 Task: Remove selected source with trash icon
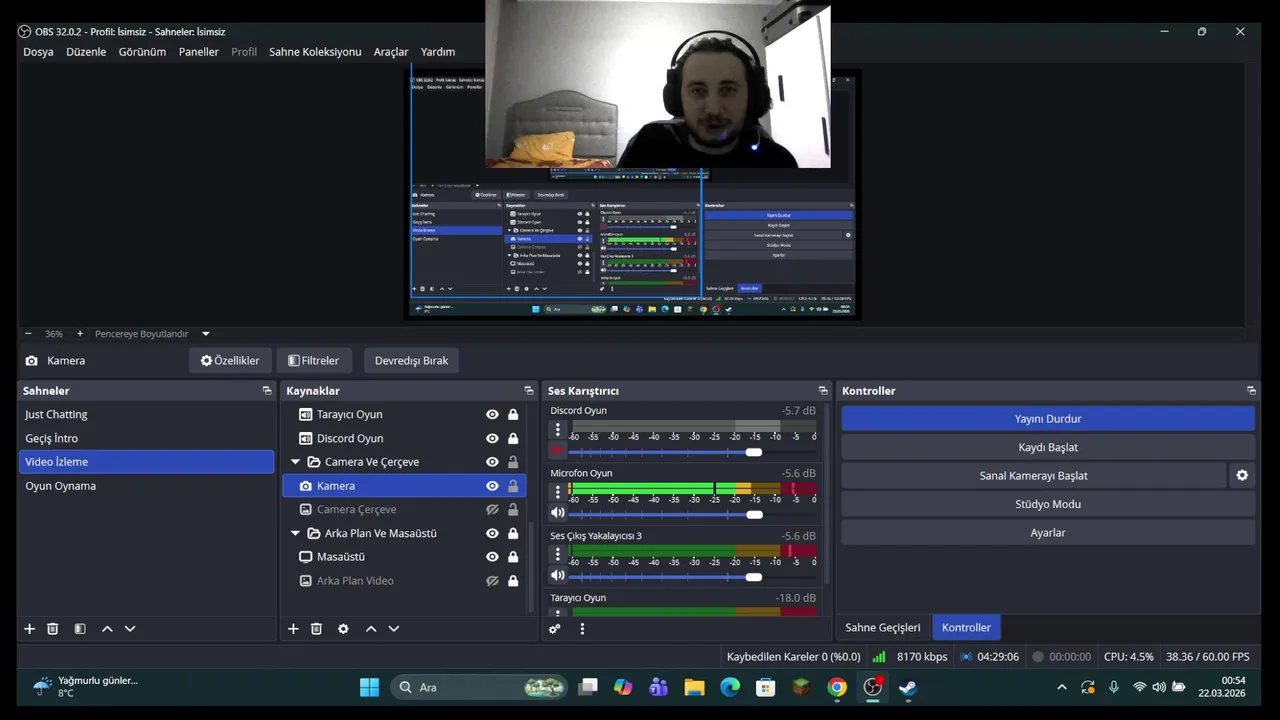316,629
